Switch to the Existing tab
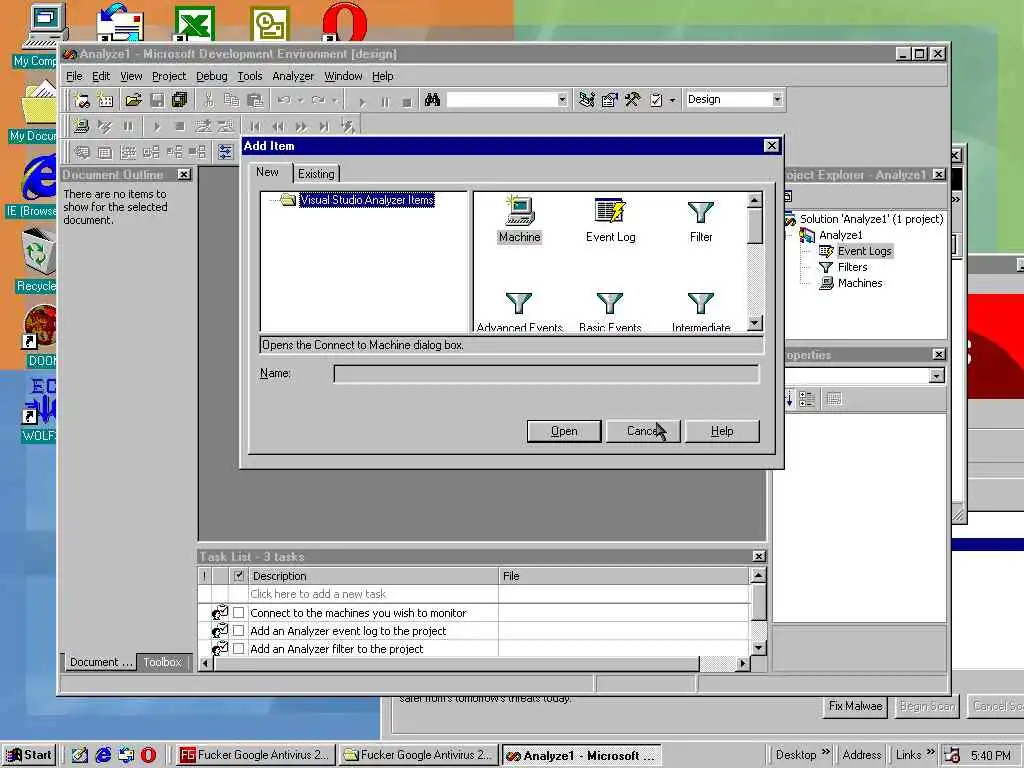Viewport: 1024px width, 768px height. pyautogui.click(x=316, y=174)
